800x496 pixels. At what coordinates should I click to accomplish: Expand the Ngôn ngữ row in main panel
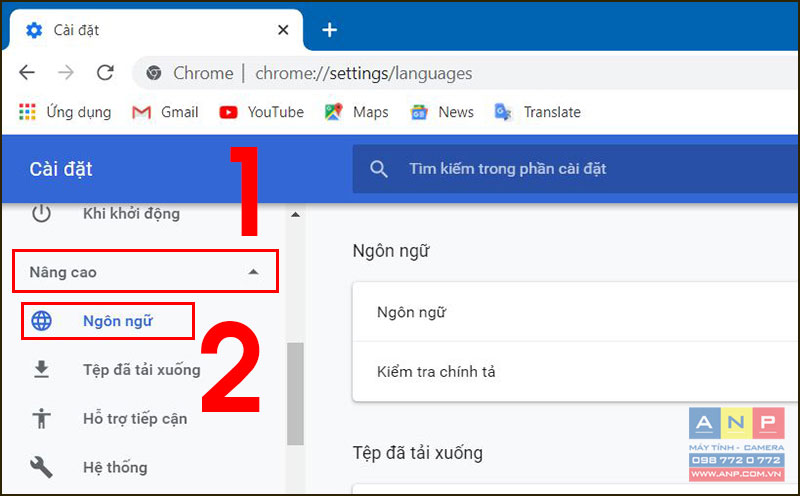[576, 312]
